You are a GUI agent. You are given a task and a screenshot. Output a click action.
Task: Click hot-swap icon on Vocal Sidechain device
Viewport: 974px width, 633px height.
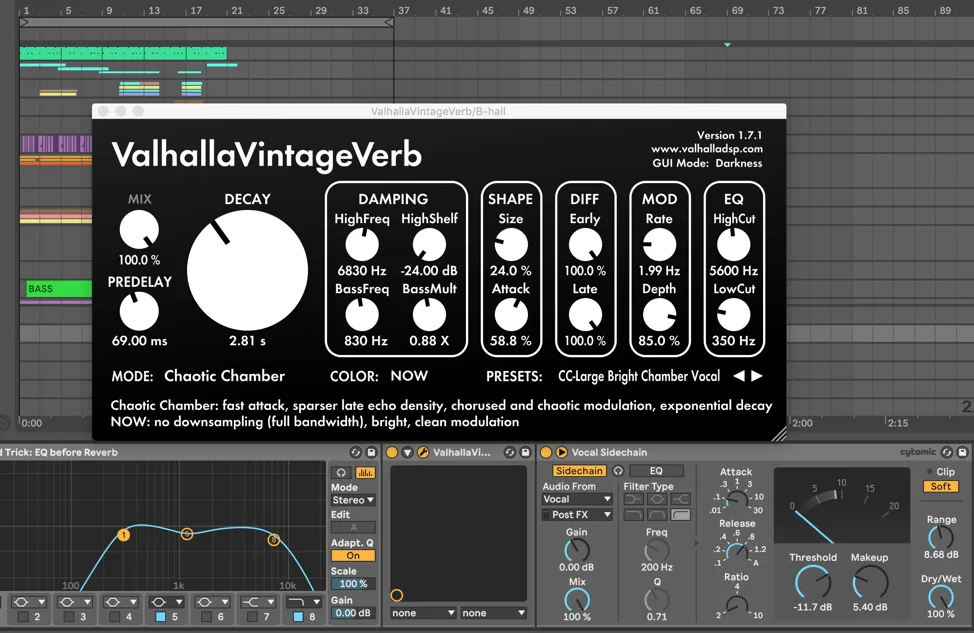[x=947, y=452]
